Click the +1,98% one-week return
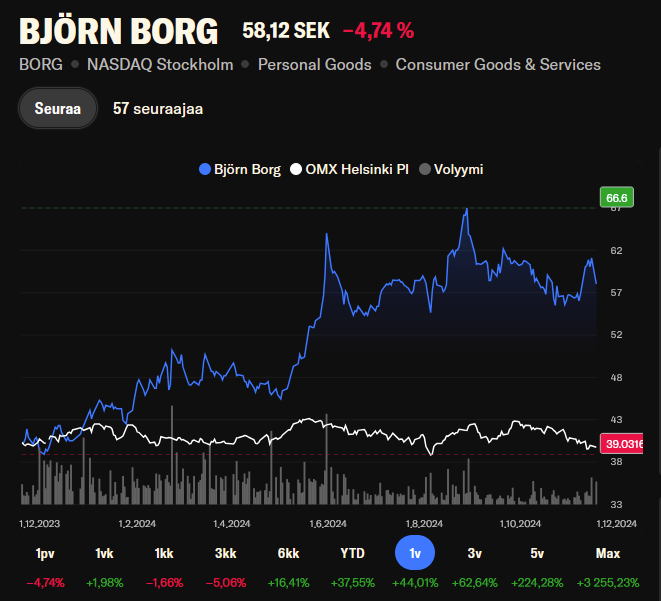Viewport: 661px width, 601px height. pyautogui.click(x=105, y=583)
